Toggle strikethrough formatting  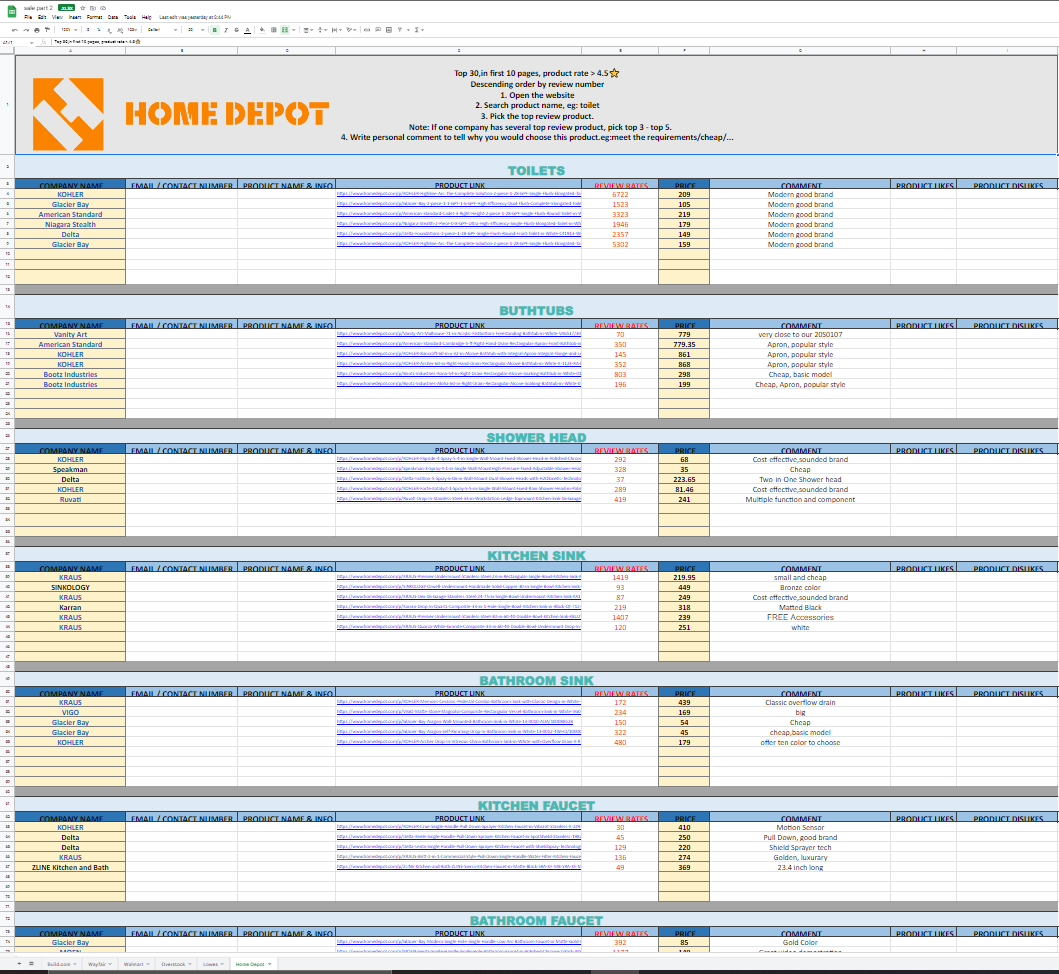click(236, 30)
